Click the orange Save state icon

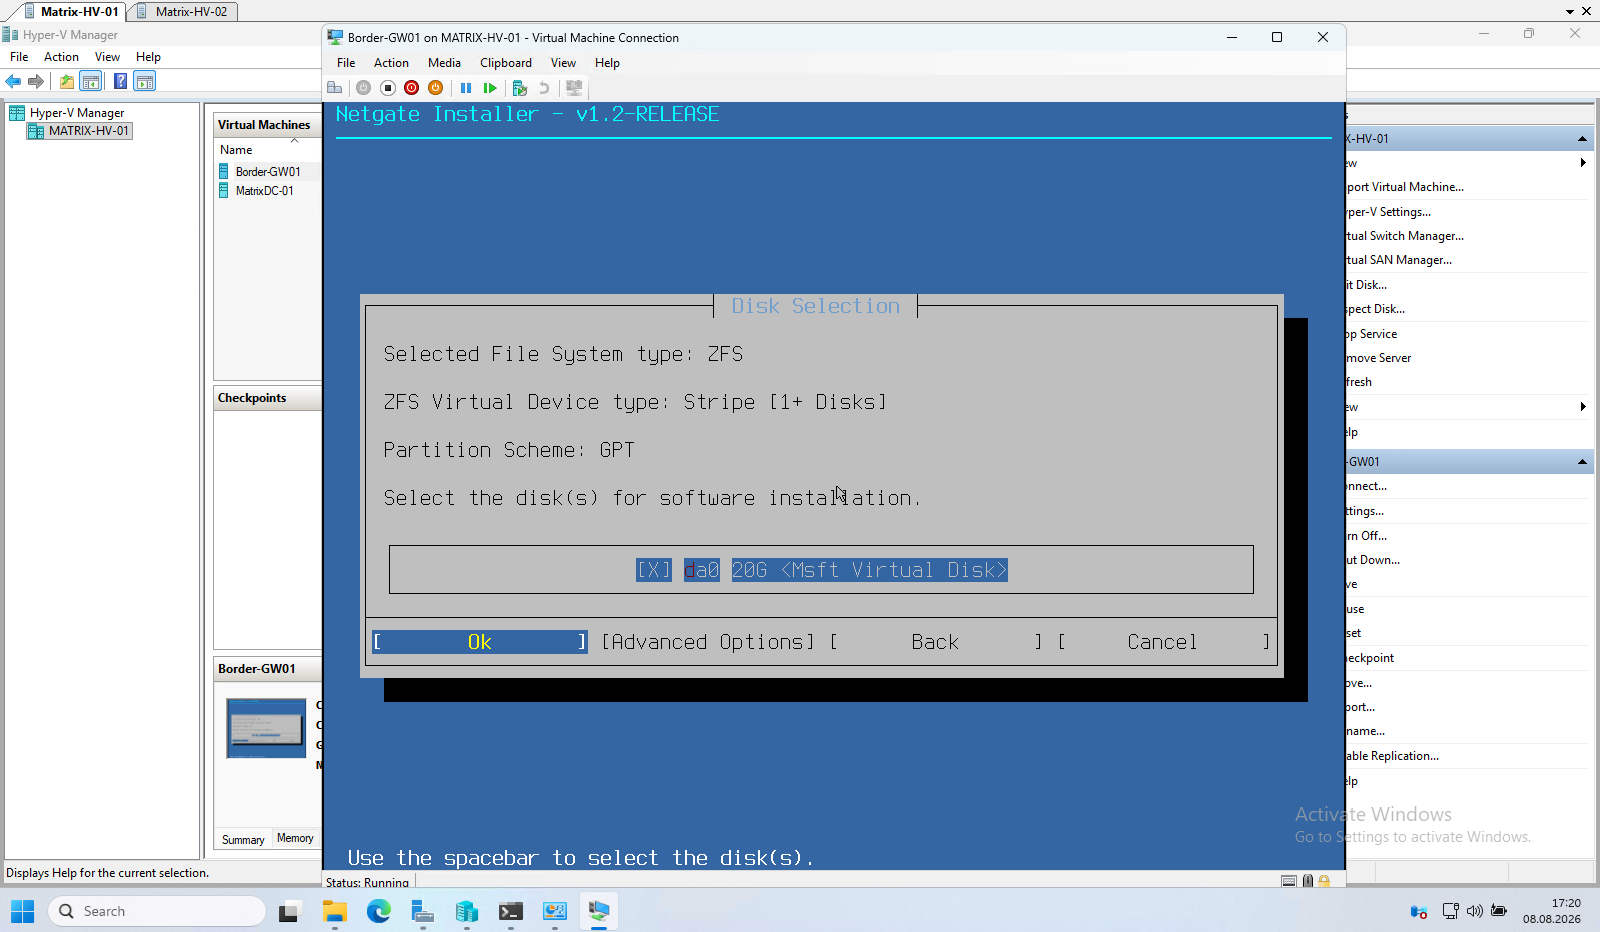tap(435, 88)
